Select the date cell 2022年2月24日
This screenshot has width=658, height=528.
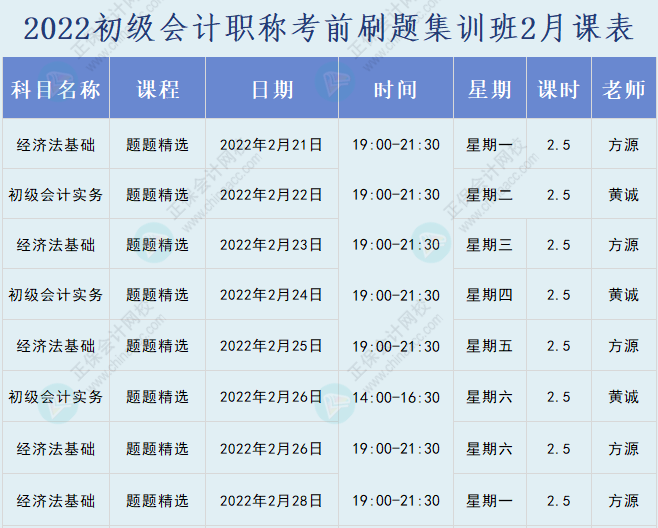click(271, 295)
